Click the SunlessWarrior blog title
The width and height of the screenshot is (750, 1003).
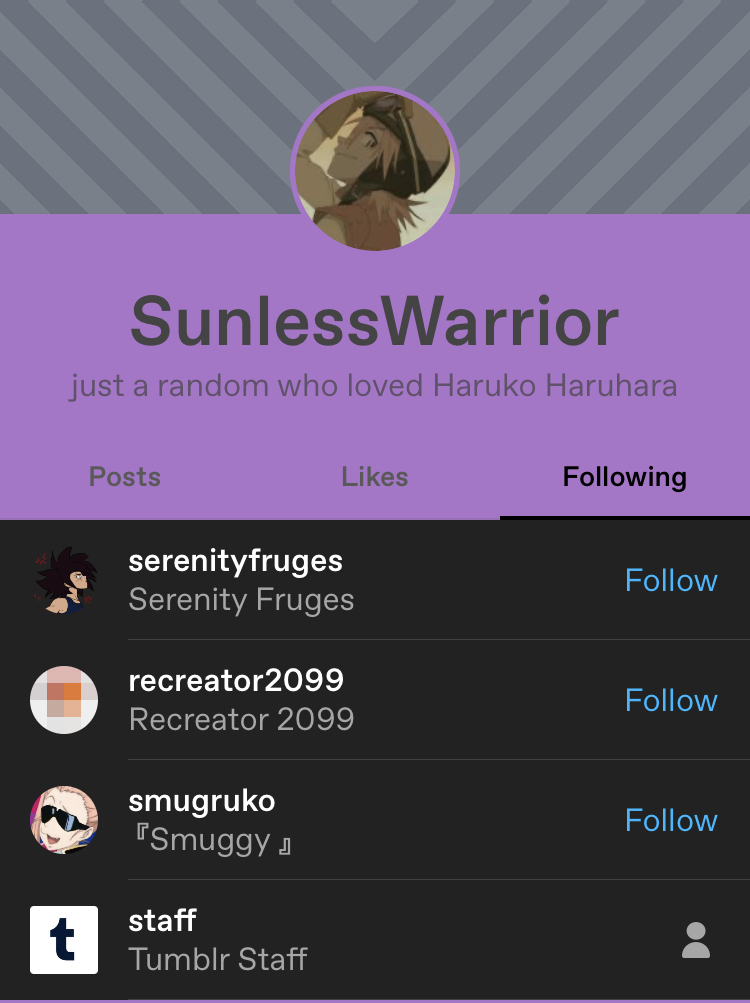coord(375,321)
